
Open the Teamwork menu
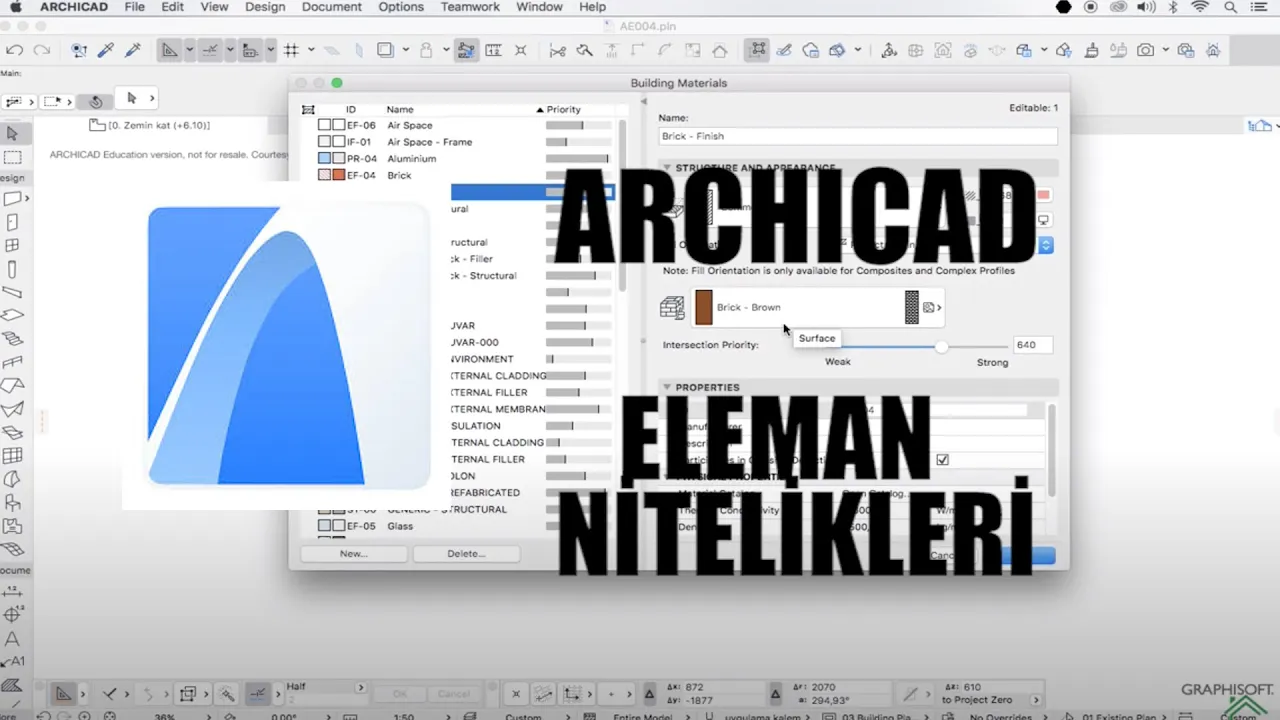point(470,7)
